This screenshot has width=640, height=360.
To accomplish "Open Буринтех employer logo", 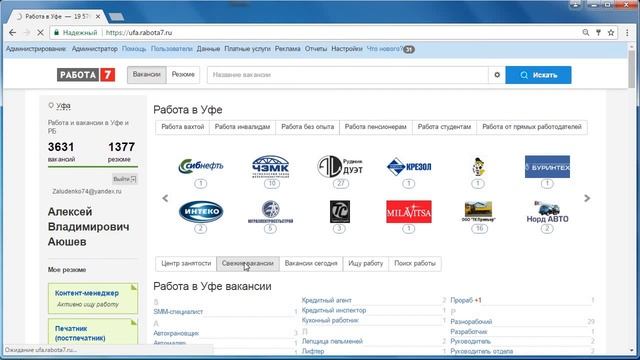I will coord(547,167).
